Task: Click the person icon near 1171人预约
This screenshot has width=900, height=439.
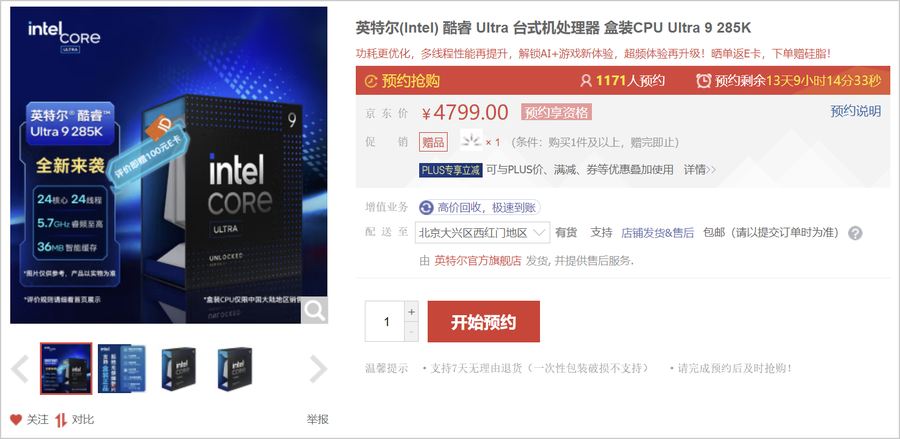Action: pos(585,81)
